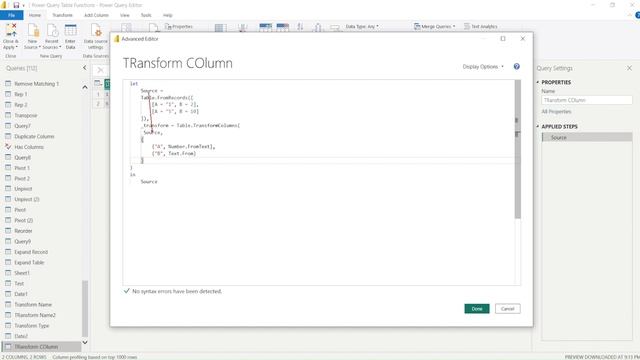The height and width of the screenshot is (360, 640).
Task: Switch to the Transform ribbon tab
Action: (62, 15)
